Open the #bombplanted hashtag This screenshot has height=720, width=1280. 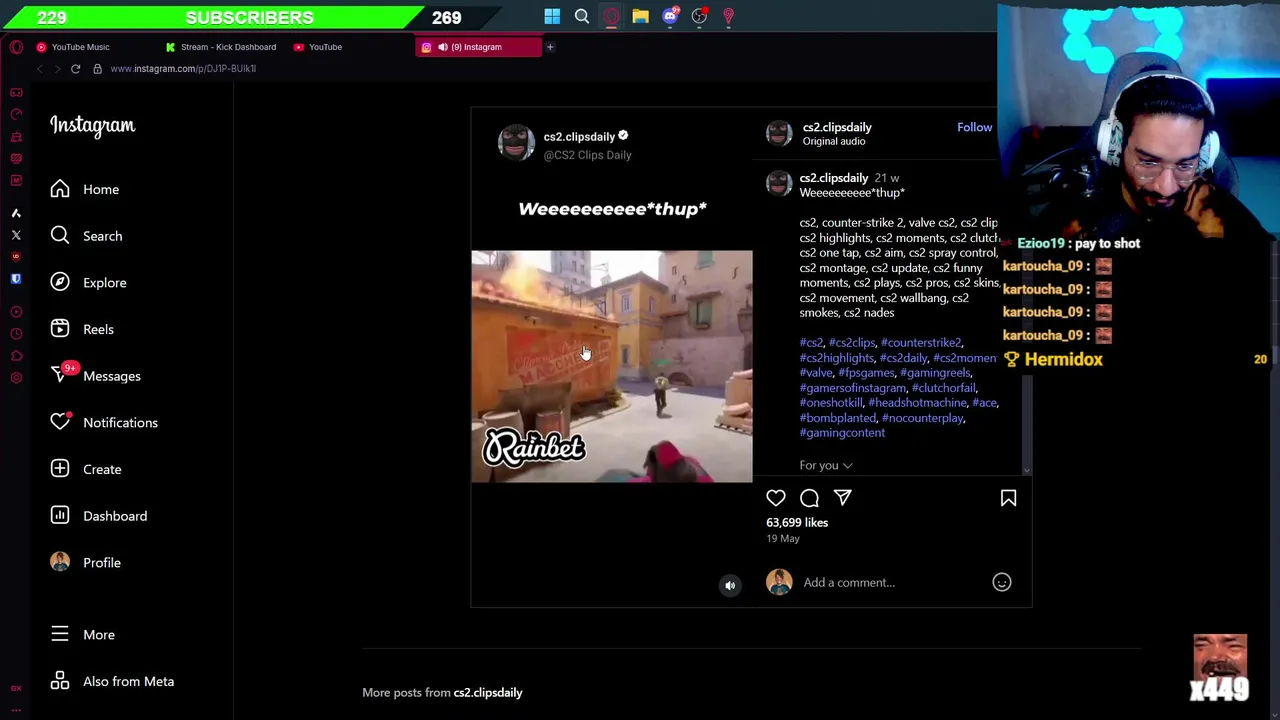838,418
